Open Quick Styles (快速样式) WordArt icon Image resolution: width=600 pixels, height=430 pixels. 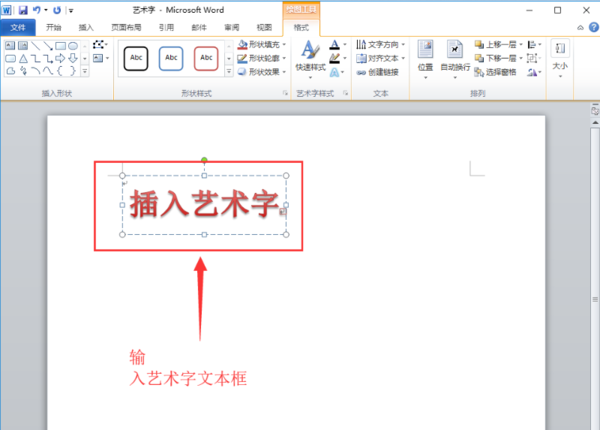click(x=310, y=59)
